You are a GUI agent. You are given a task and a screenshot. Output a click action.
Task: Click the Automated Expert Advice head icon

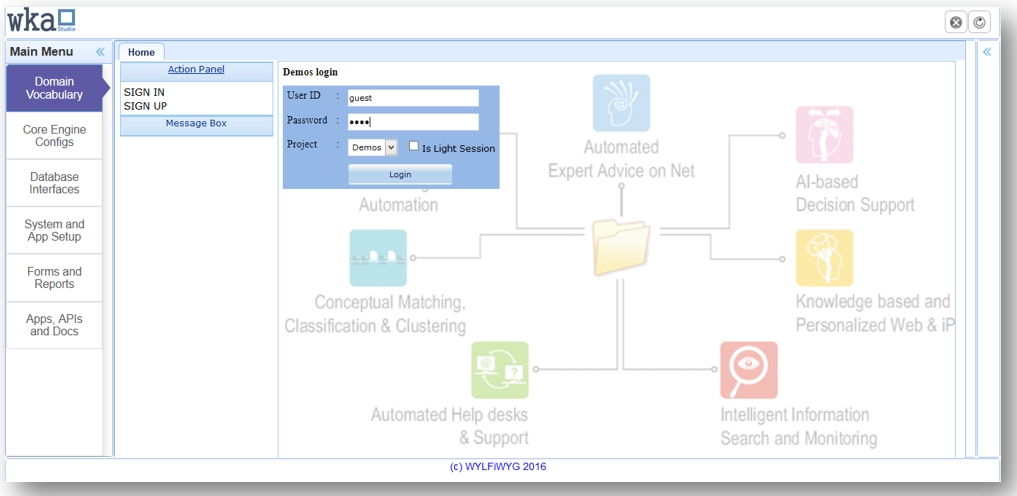click(621, 103)
